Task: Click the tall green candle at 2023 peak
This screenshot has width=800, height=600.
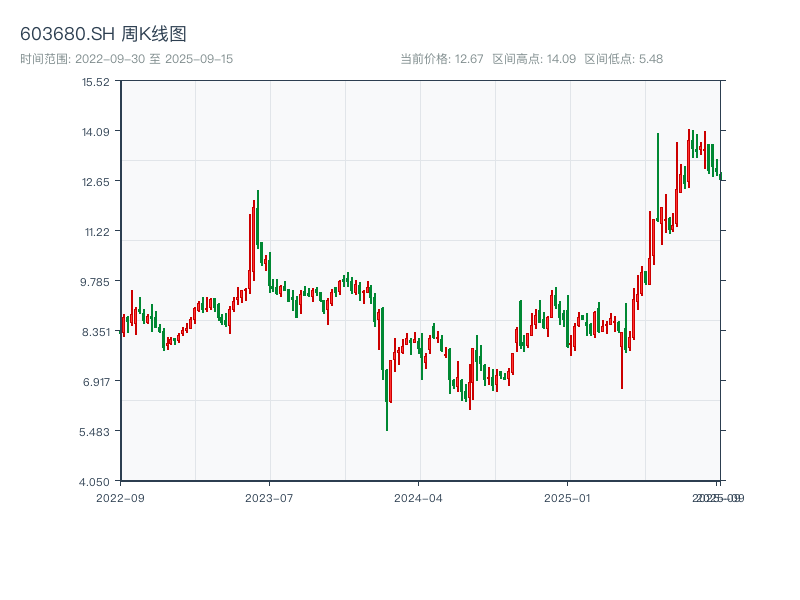Action: (258, 219)
